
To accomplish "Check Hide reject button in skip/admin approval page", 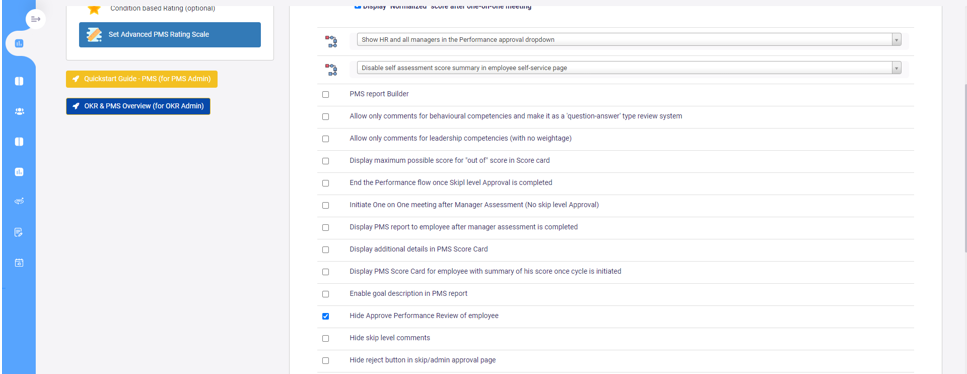I will pyautogui.click(x=326, y=360).
